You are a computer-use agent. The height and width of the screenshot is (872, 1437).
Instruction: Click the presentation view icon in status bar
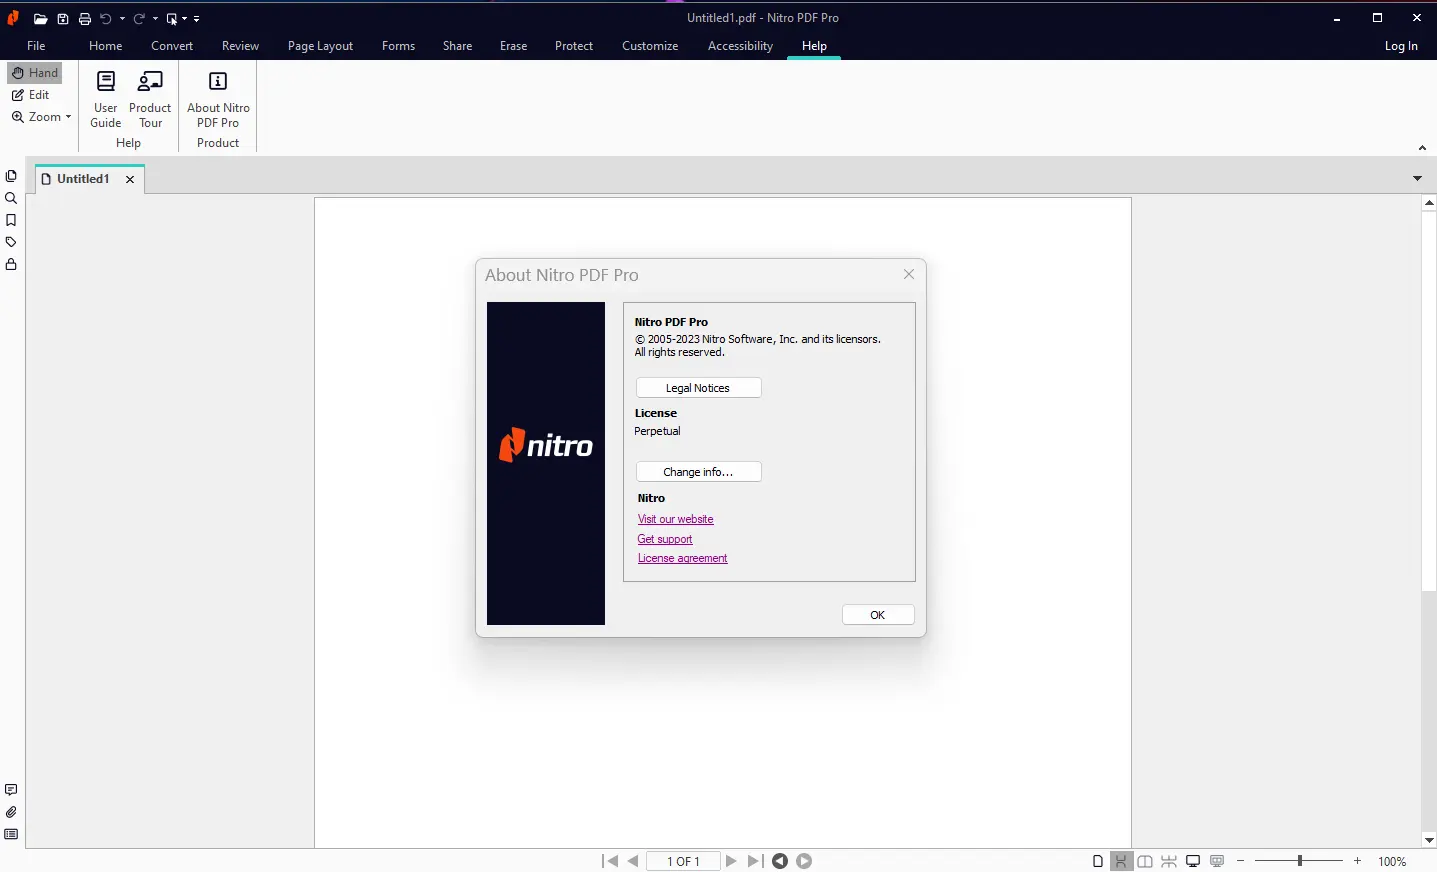pyautogui.click(x=1217, y=861)
